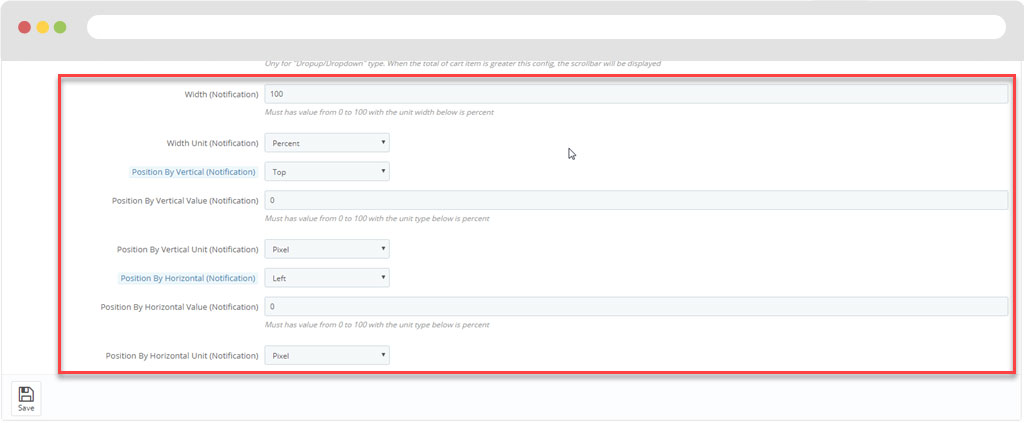1024x423 pixels.
Task: Open the Width Unit (Notification) dropdown
Action: (327, 143)
